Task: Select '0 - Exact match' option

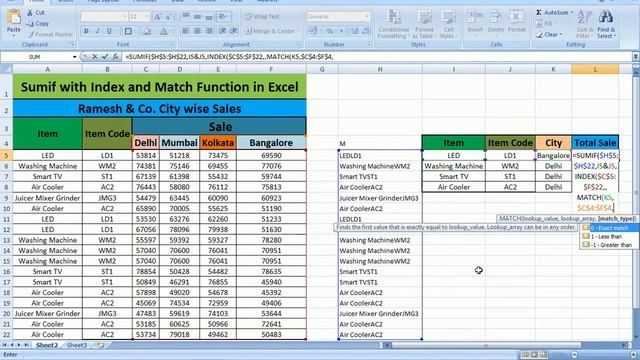Action: point(609,228)
